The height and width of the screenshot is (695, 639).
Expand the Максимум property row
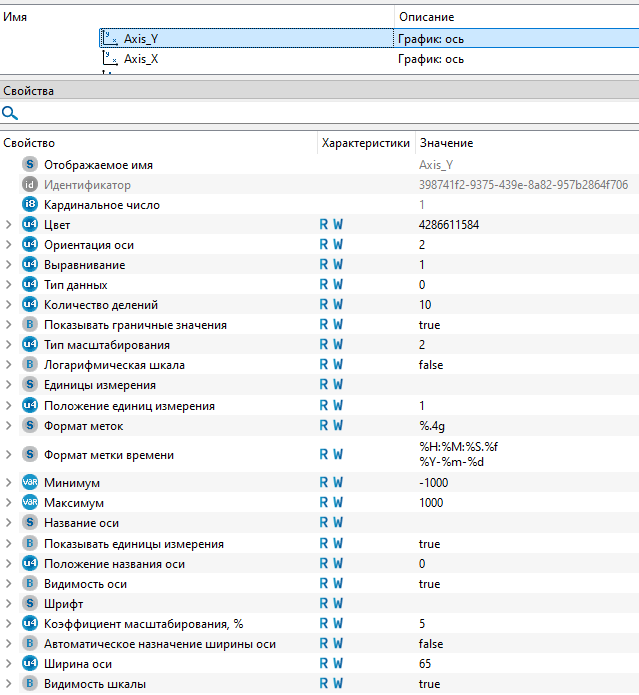pos(9,503)
